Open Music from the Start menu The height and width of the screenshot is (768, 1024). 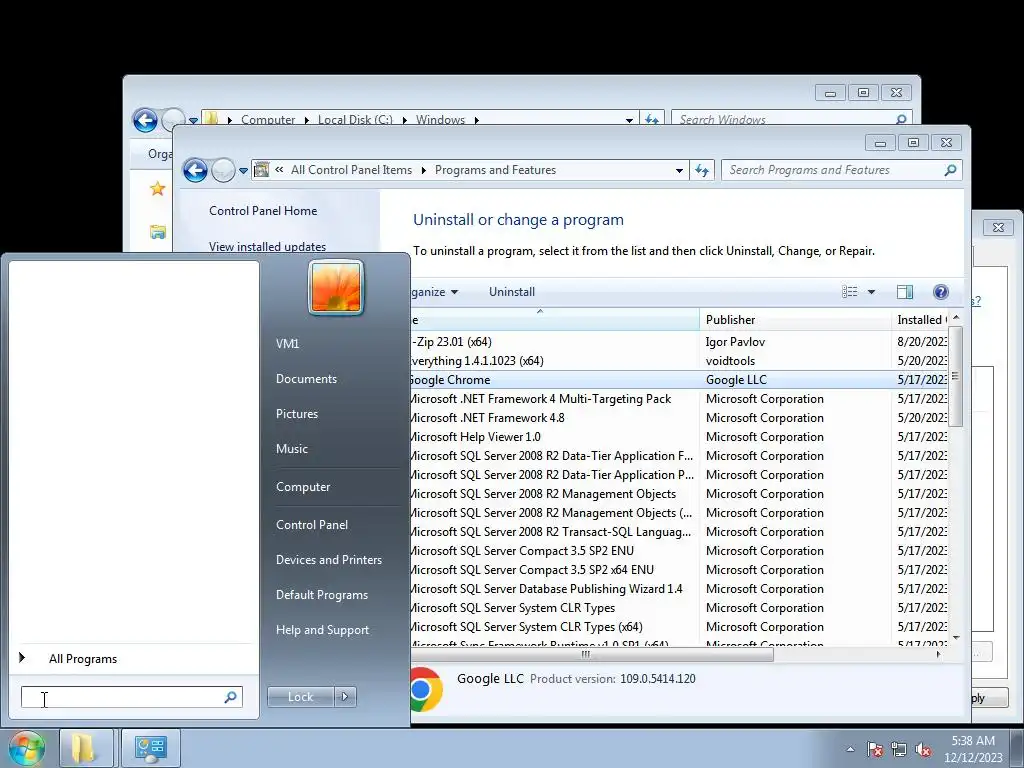pyautogui.click(x=292, y=449)
